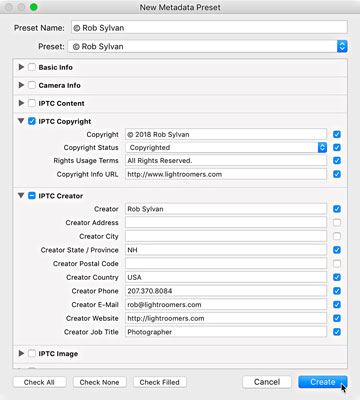Collapse the IPTC Copyright section
360x400 pixels.
[x=21, y=121]
